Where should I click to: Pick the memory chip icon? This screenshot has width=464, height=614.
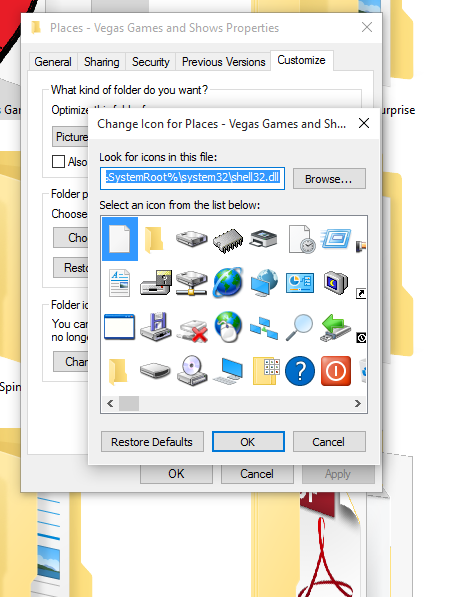click(228, 240)
